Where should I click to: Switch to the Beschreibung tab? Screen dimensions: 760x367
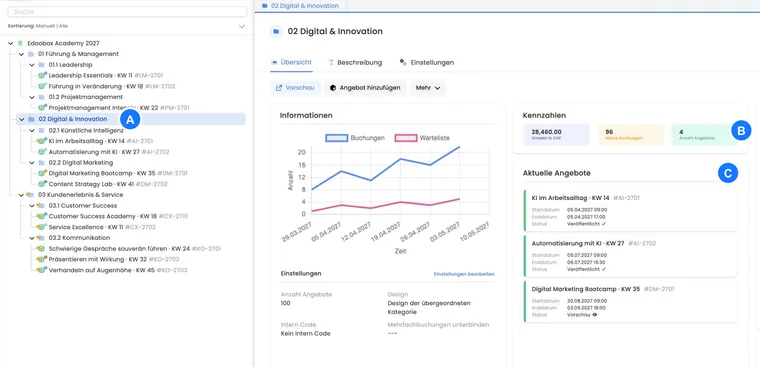(x=355, y=63)
